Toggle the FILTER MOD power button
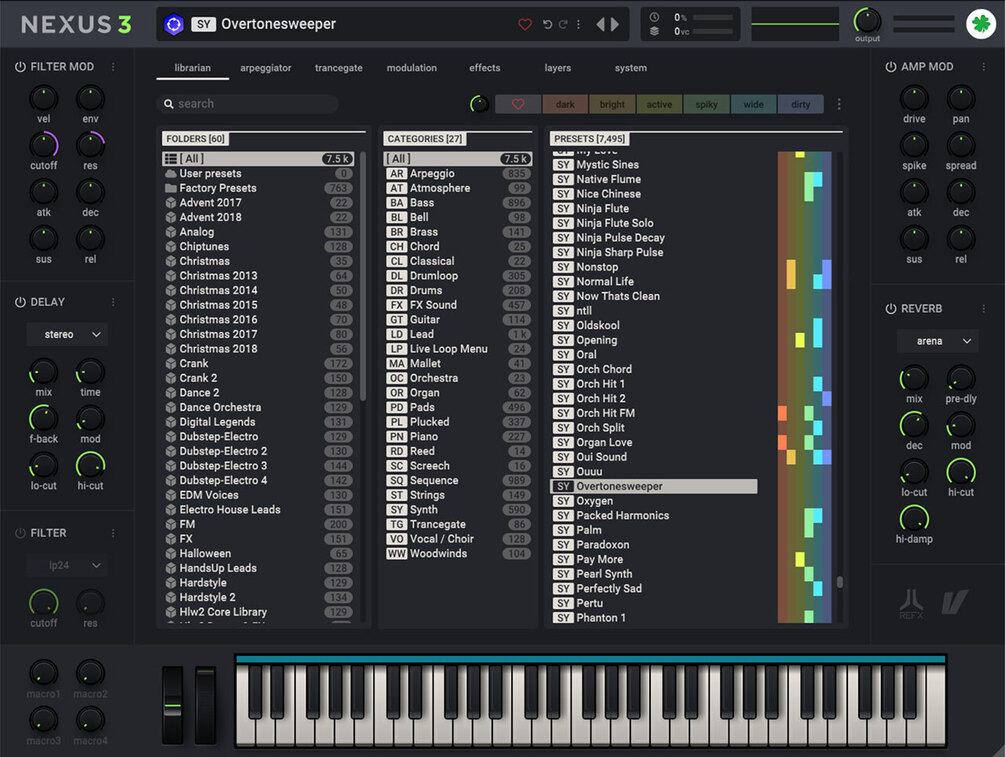1005x757 pixels. click(20, 67)
